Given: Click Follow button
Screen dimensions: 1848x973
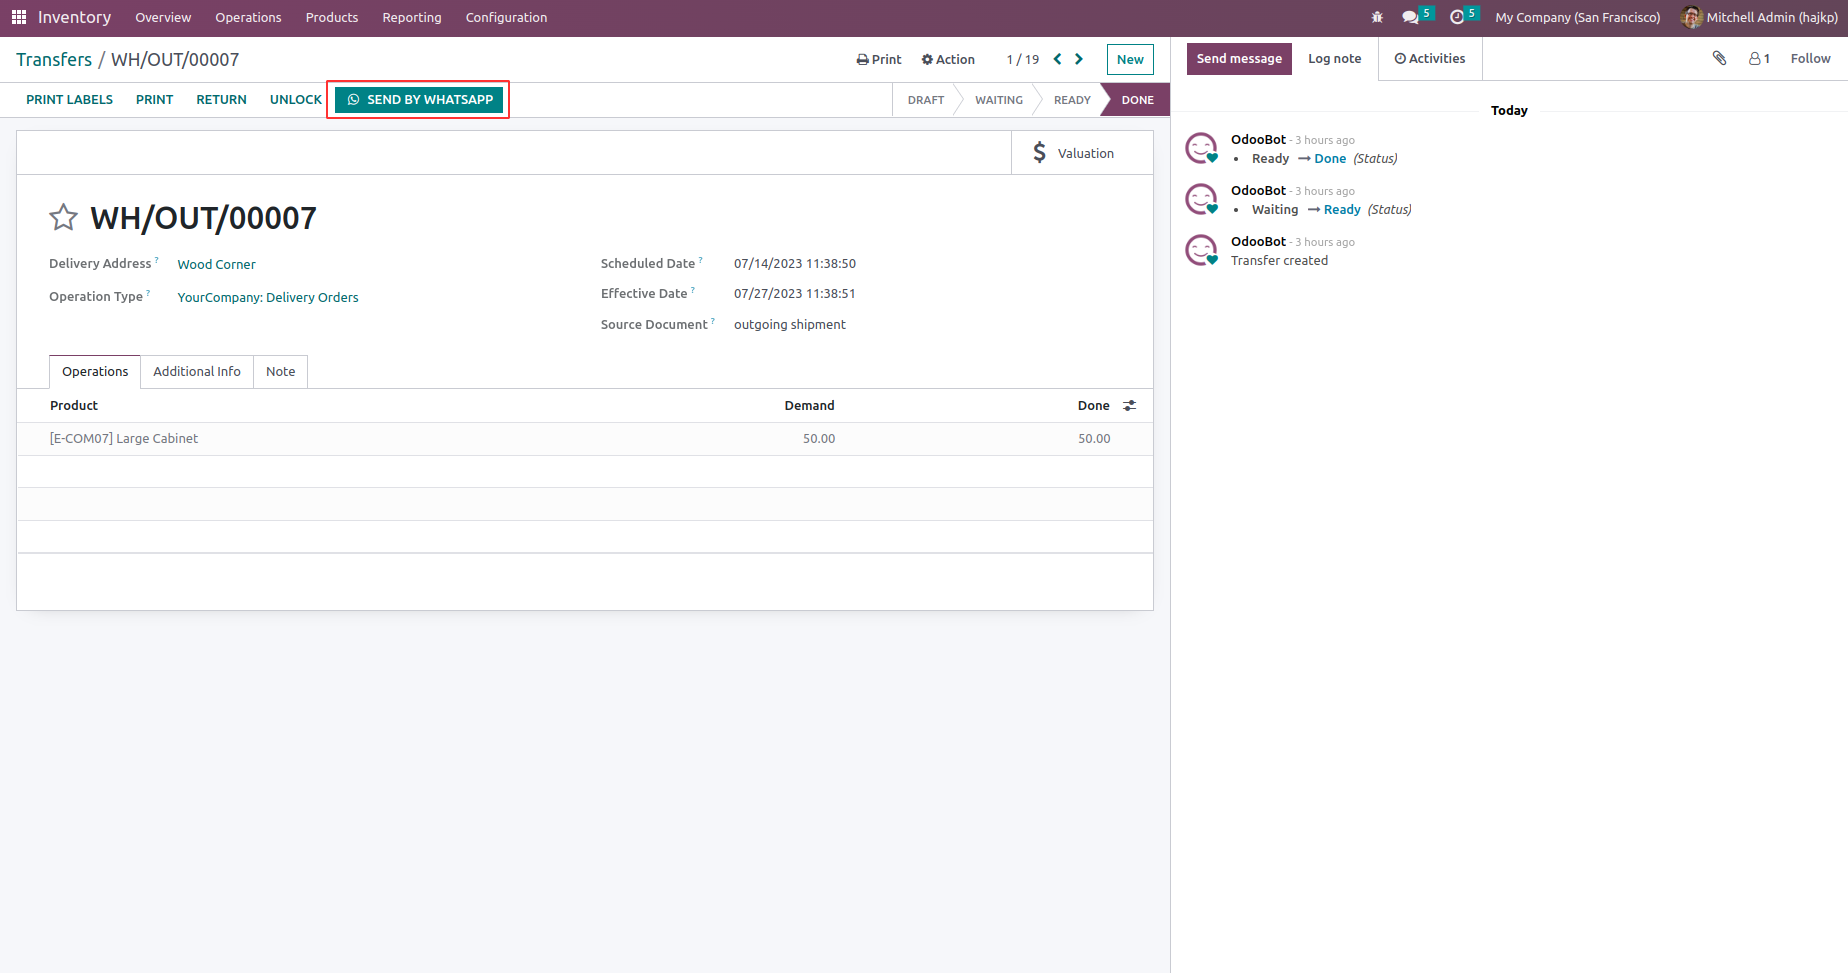Looking at the screenshot, I should 1810,58.
